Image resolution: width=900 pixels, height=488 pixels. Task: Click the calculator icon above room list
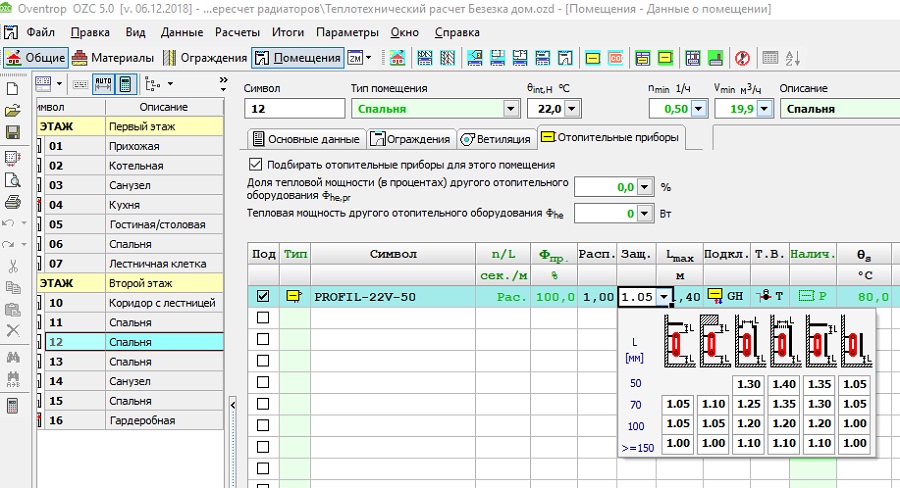125,84
